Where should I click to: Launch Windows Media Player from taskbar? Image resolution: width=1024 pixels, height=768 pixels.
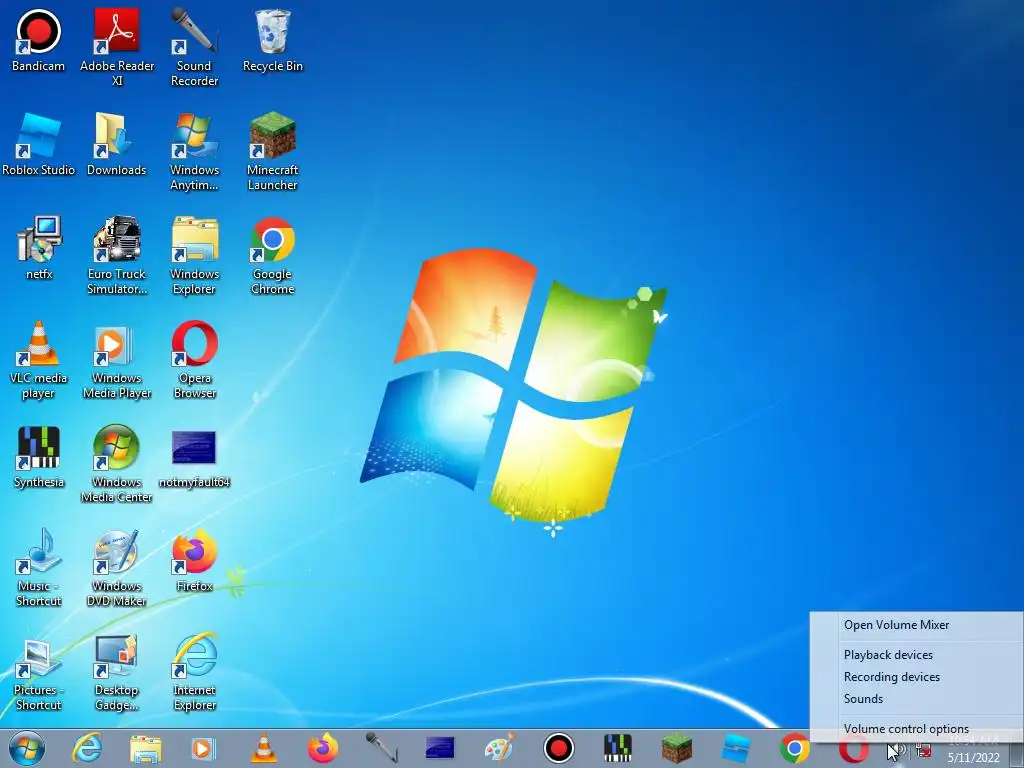pos(203,748)
